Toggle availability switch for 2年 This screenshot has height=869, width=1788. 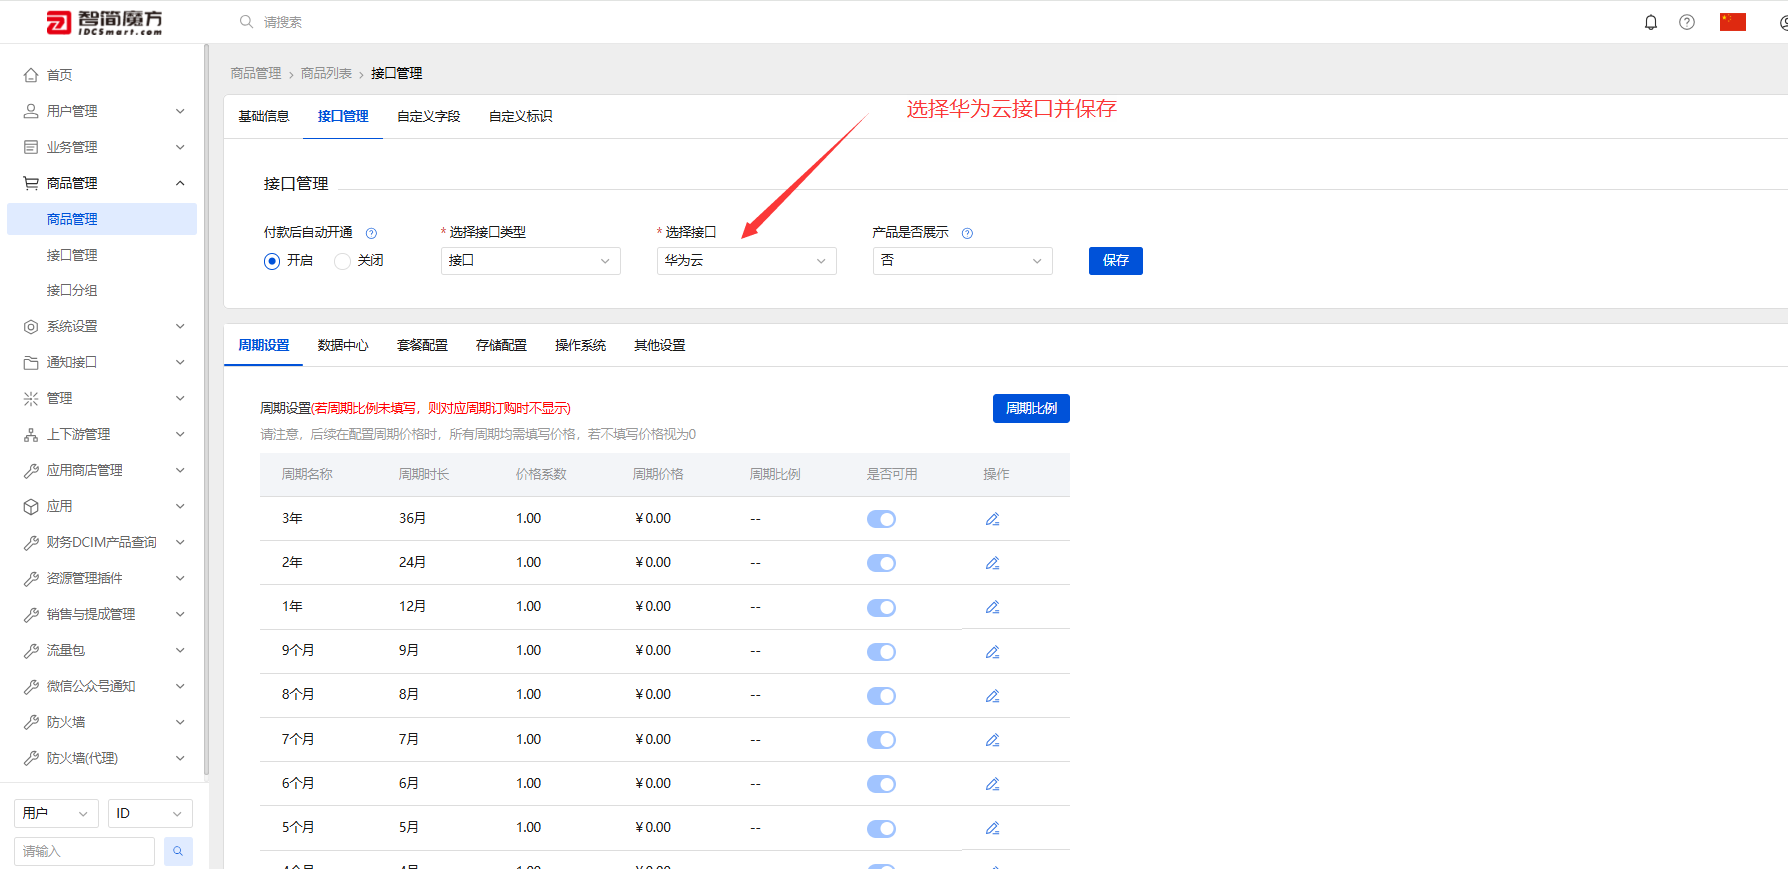coord(881,563)
